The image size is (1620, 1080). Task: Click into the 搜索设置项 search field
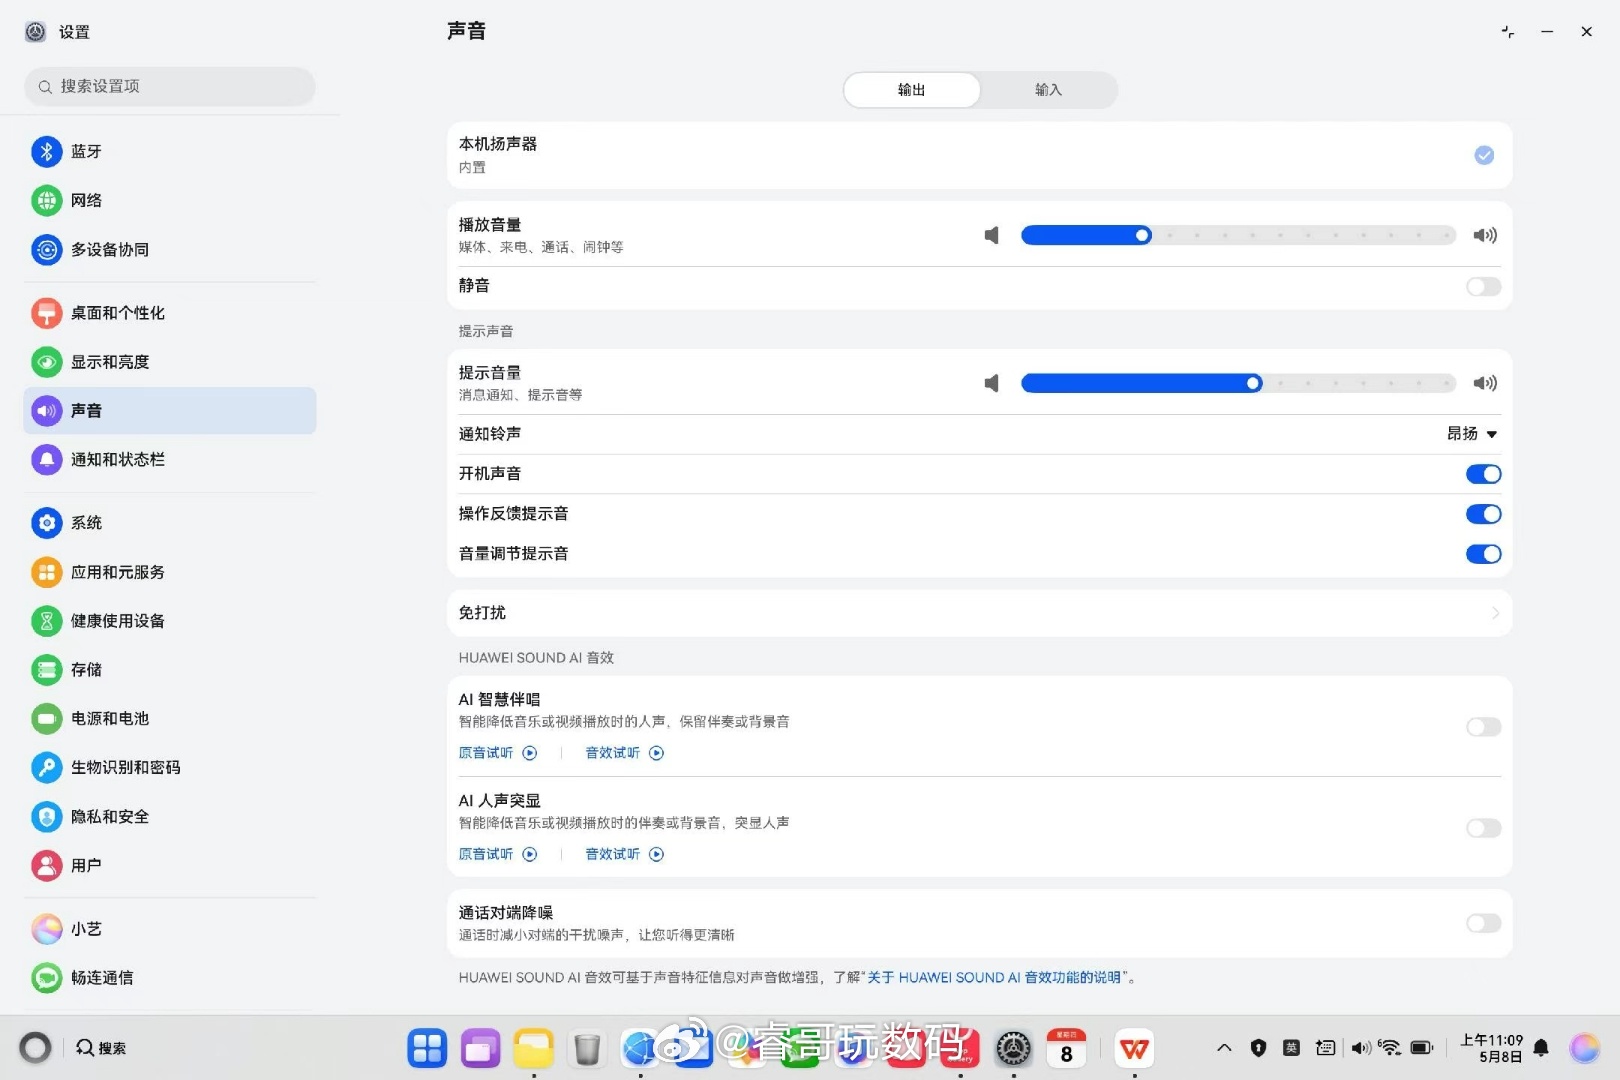pyautogui.click(x=170, y=87)
